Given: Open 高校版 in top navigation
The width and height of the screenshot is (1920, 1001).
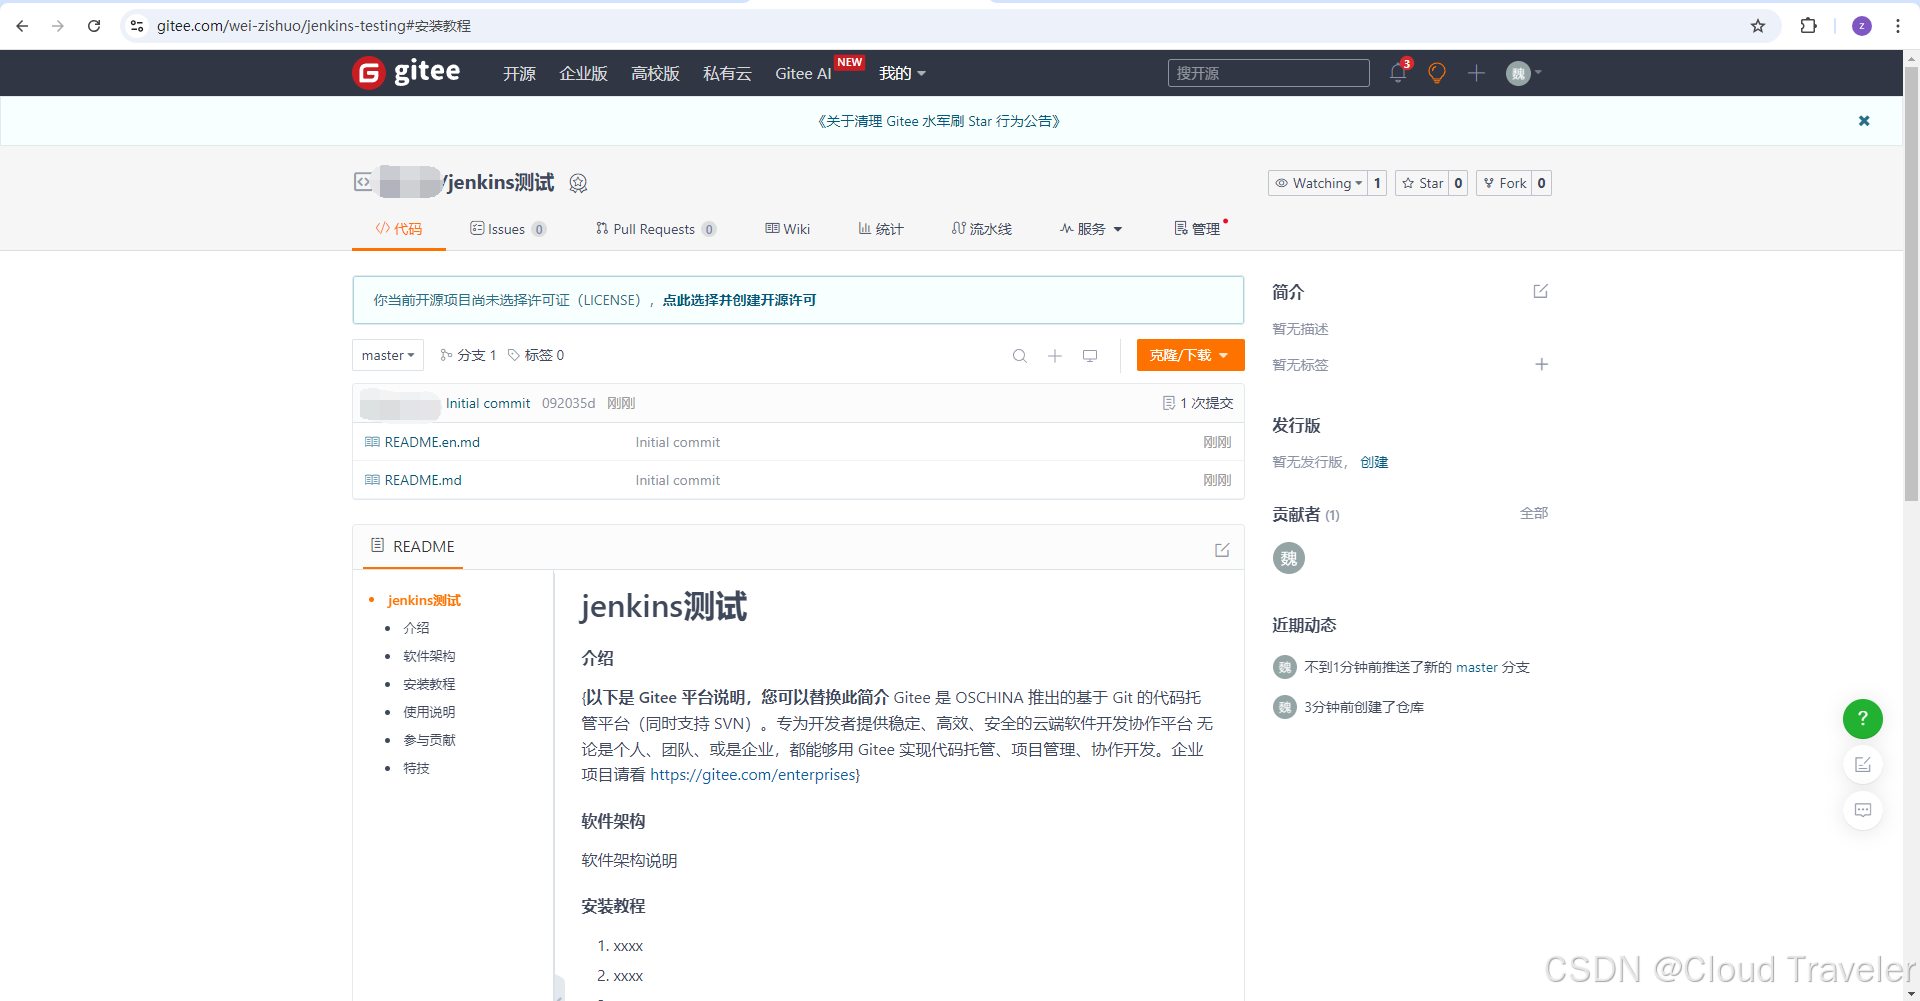Looking at the screenshot, I should point(655,73).
